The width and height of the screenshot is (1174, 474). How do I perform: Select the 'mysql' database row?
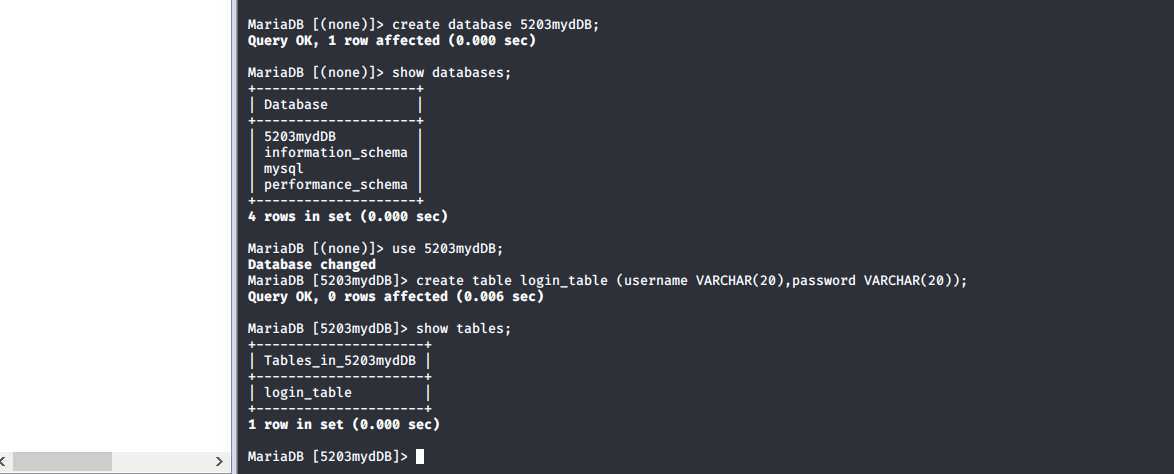pos(284,169)
